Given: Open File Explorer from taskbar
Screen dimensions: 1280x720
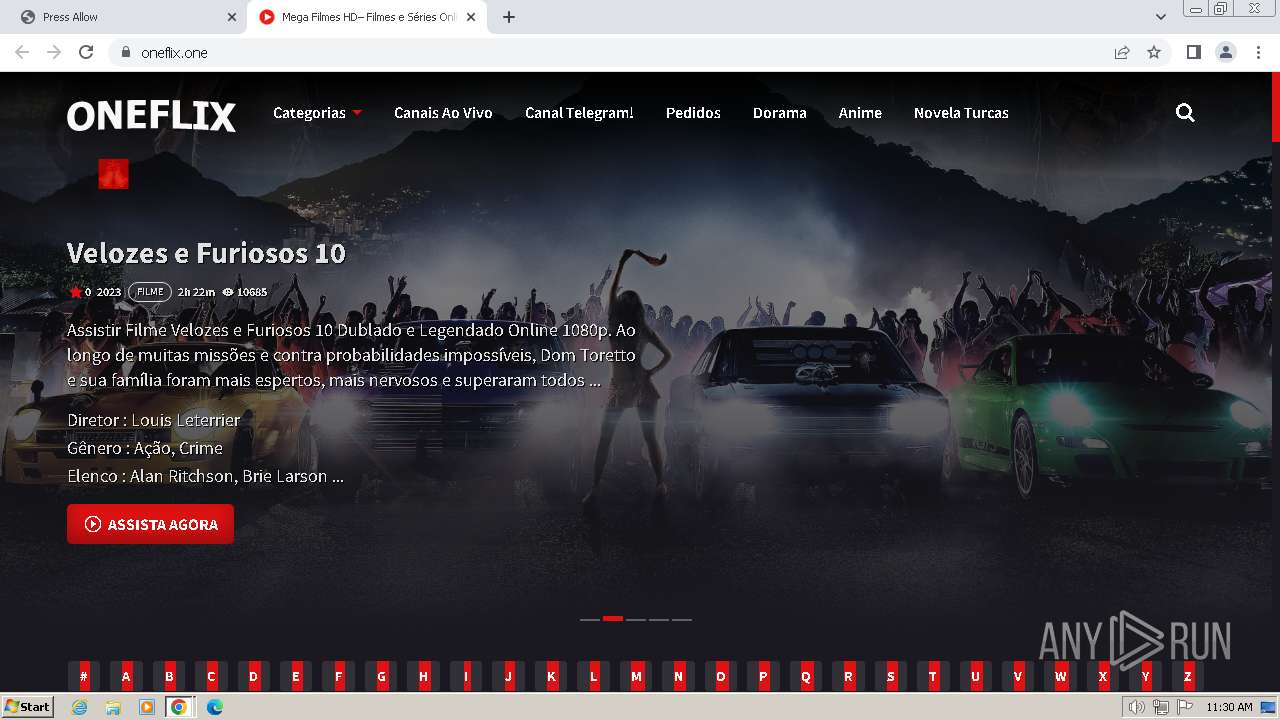Looking at the screenshot, I should tap(113, 707).
